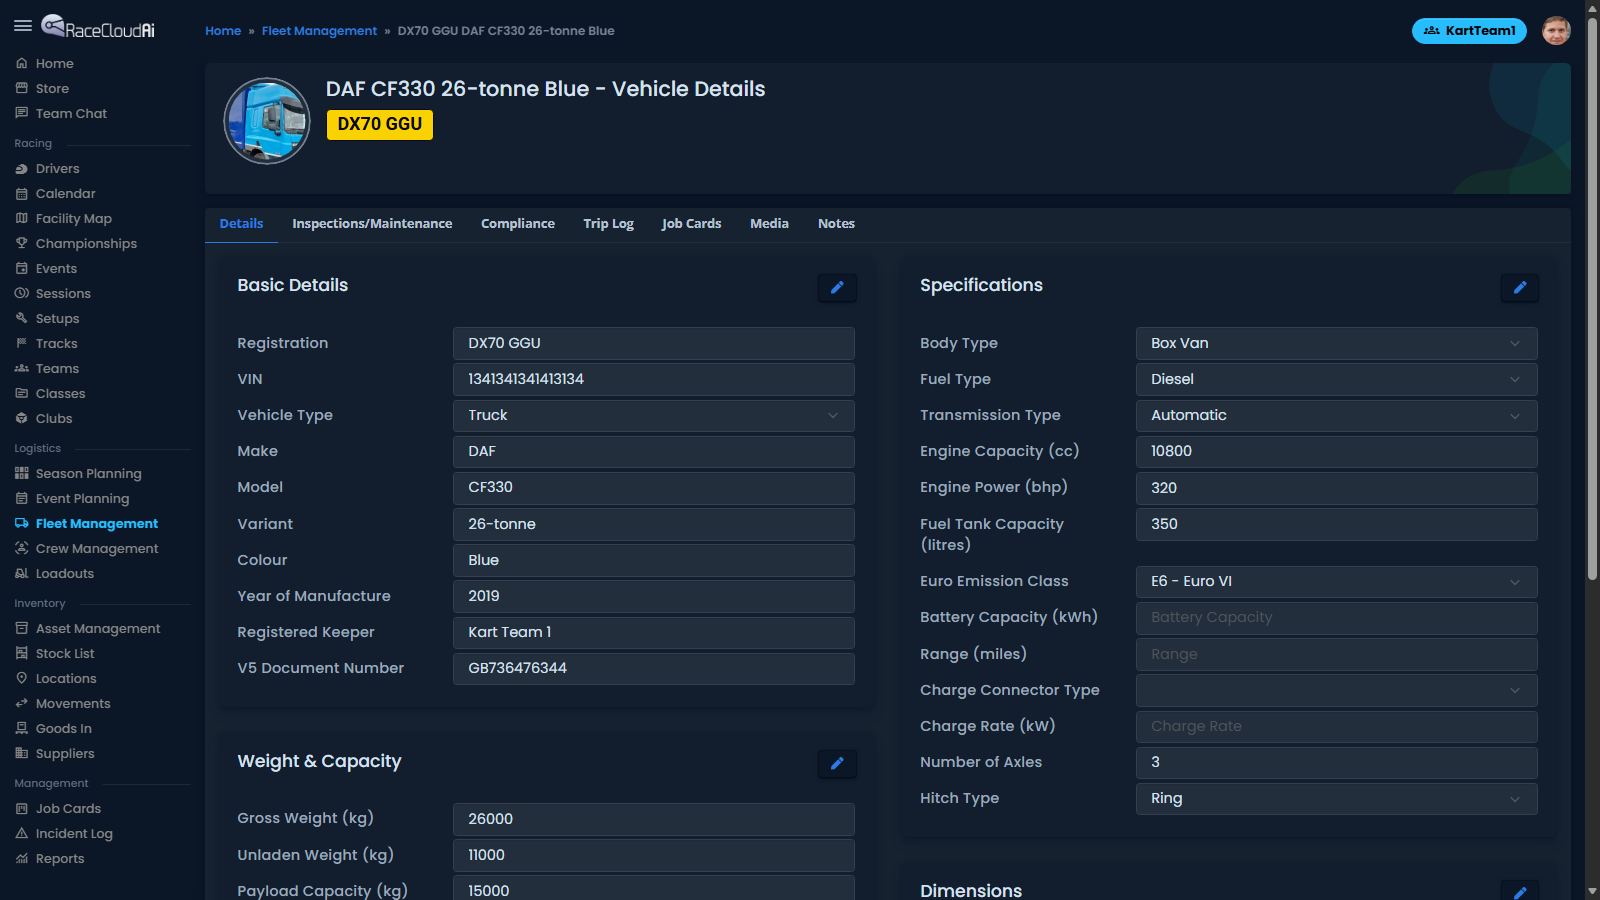Click the DX70 GGU registration badge

point(379,124)
